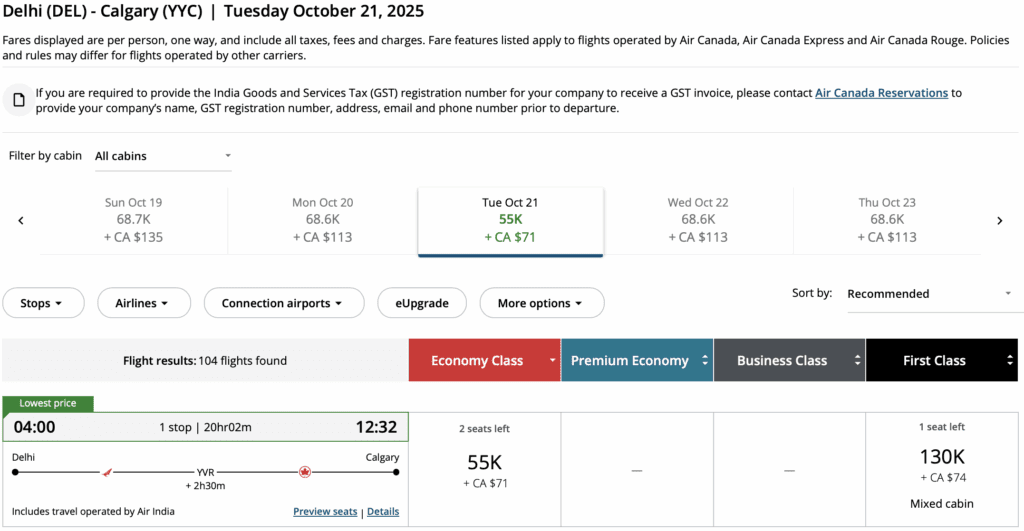Click the next dates right arrow

[999, 221]
